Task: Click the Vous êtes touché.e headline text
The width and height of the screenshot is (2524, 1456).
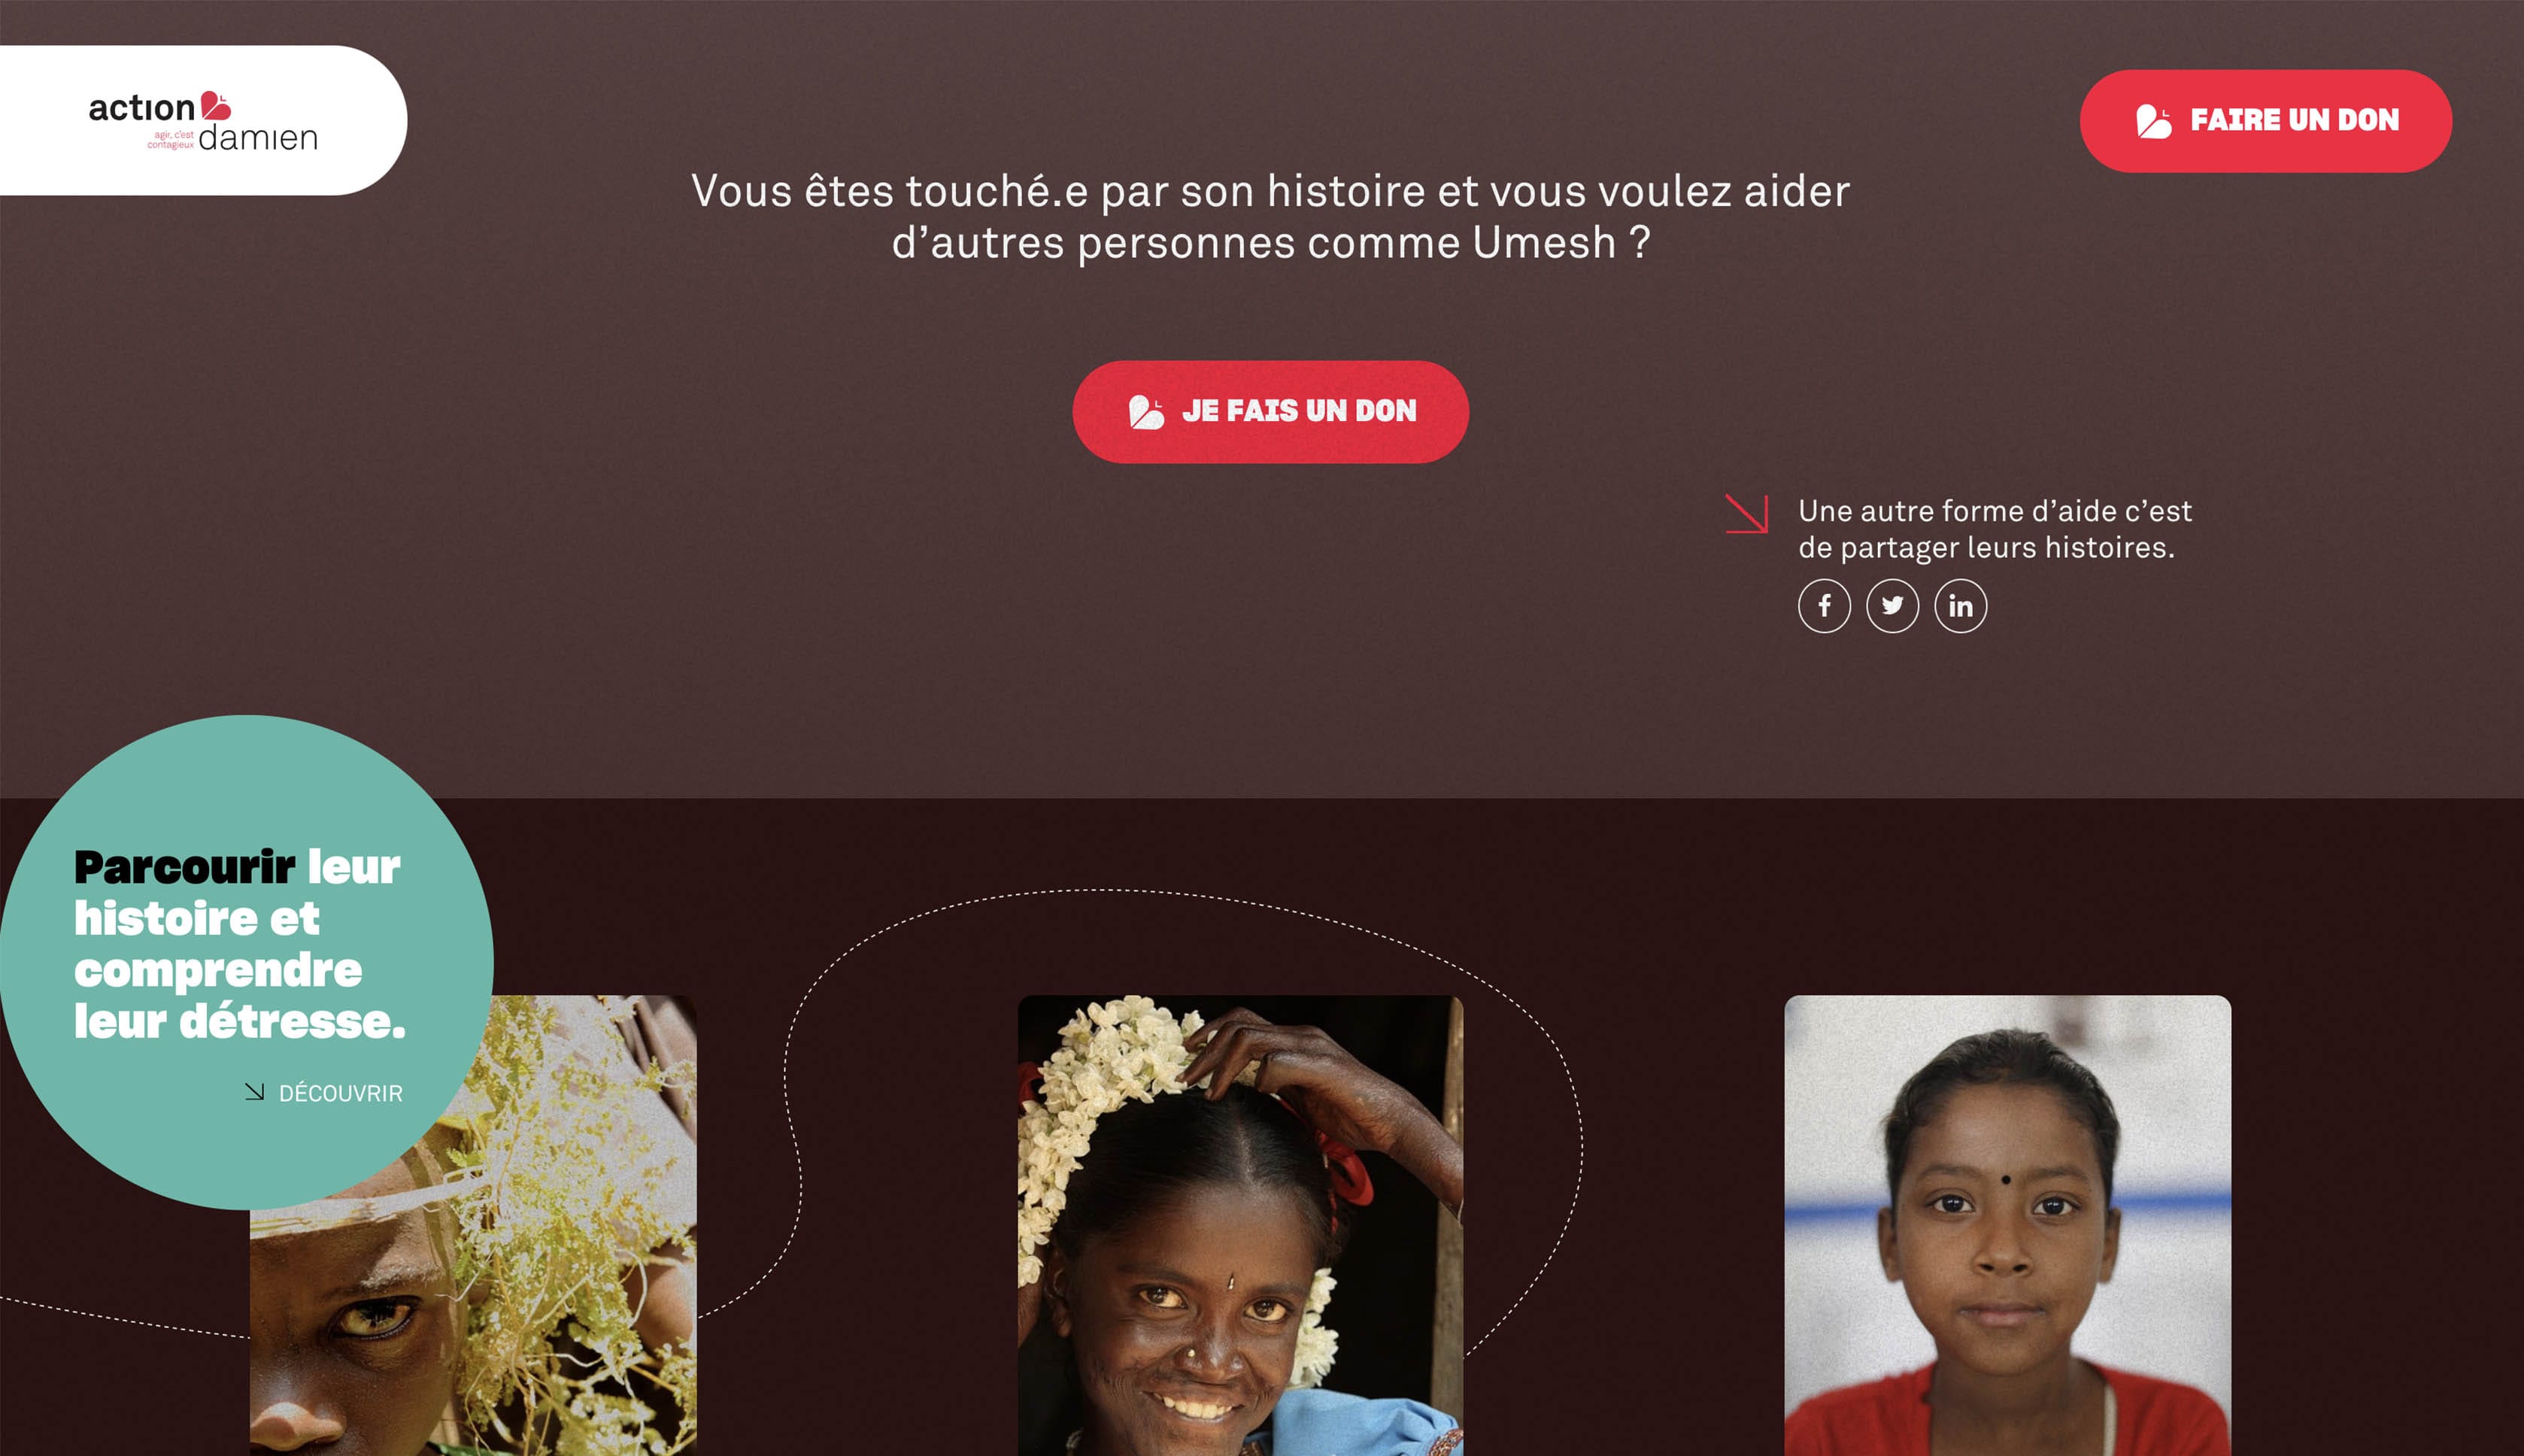Action: pyautogui.click(x=1270, y=217)
